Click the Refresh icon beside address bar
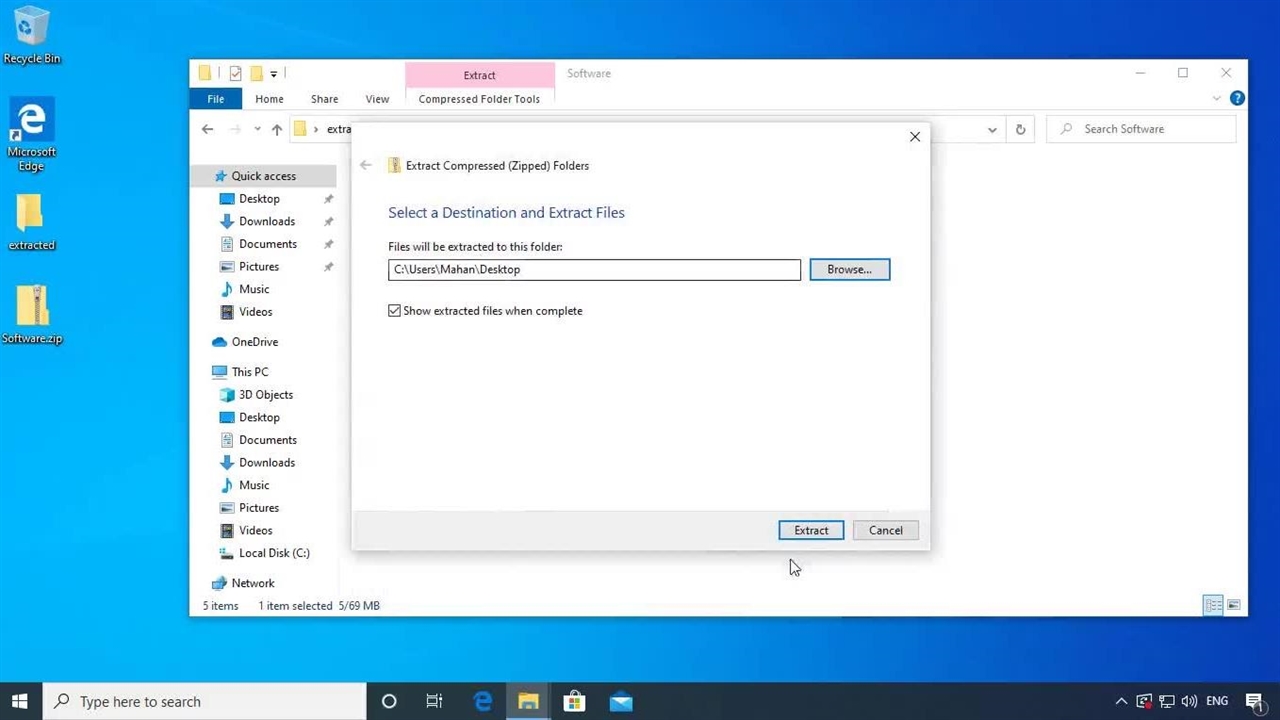 pos(1020,129)
